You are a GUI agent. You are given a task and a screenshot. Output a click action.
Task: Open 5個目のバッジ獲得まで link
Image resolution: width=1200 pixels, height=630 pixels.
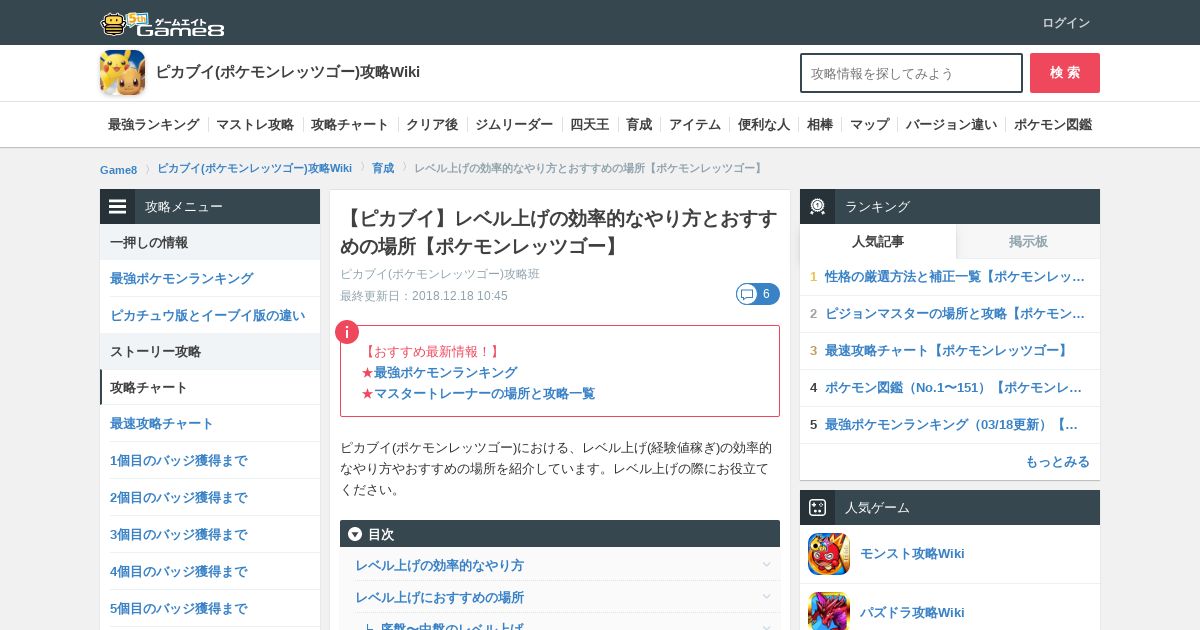point(178,609)
